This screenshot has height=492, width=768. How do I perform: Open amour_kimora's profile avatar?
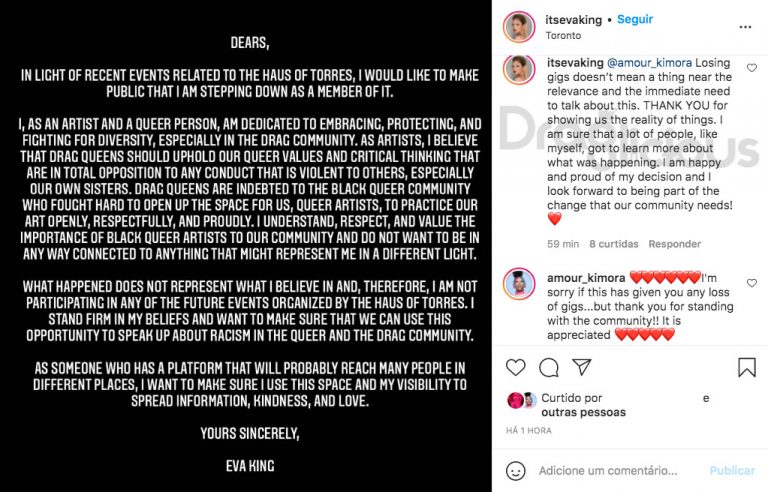519,284
